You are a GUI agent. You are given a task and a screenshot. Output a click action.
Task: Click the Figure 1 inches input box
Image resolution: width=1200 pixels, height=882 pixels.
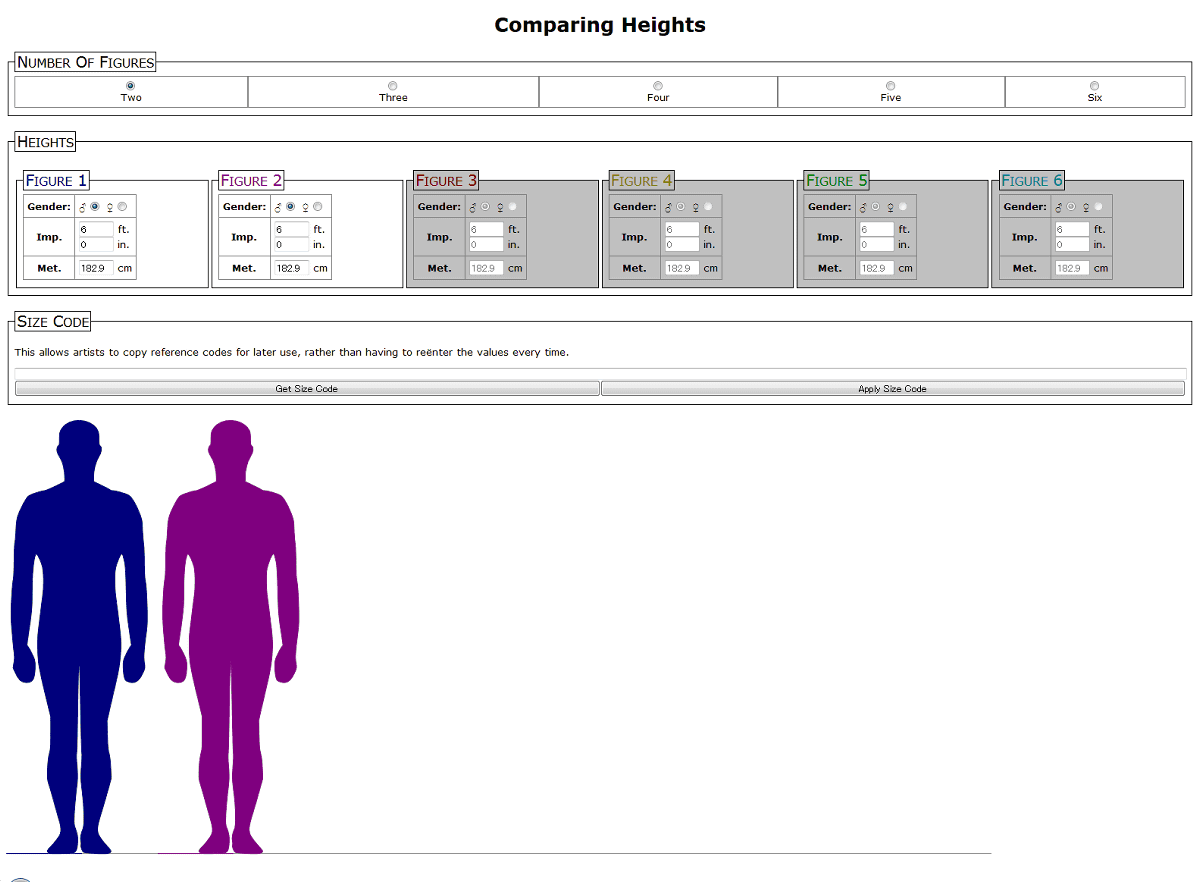click(95, 245)
